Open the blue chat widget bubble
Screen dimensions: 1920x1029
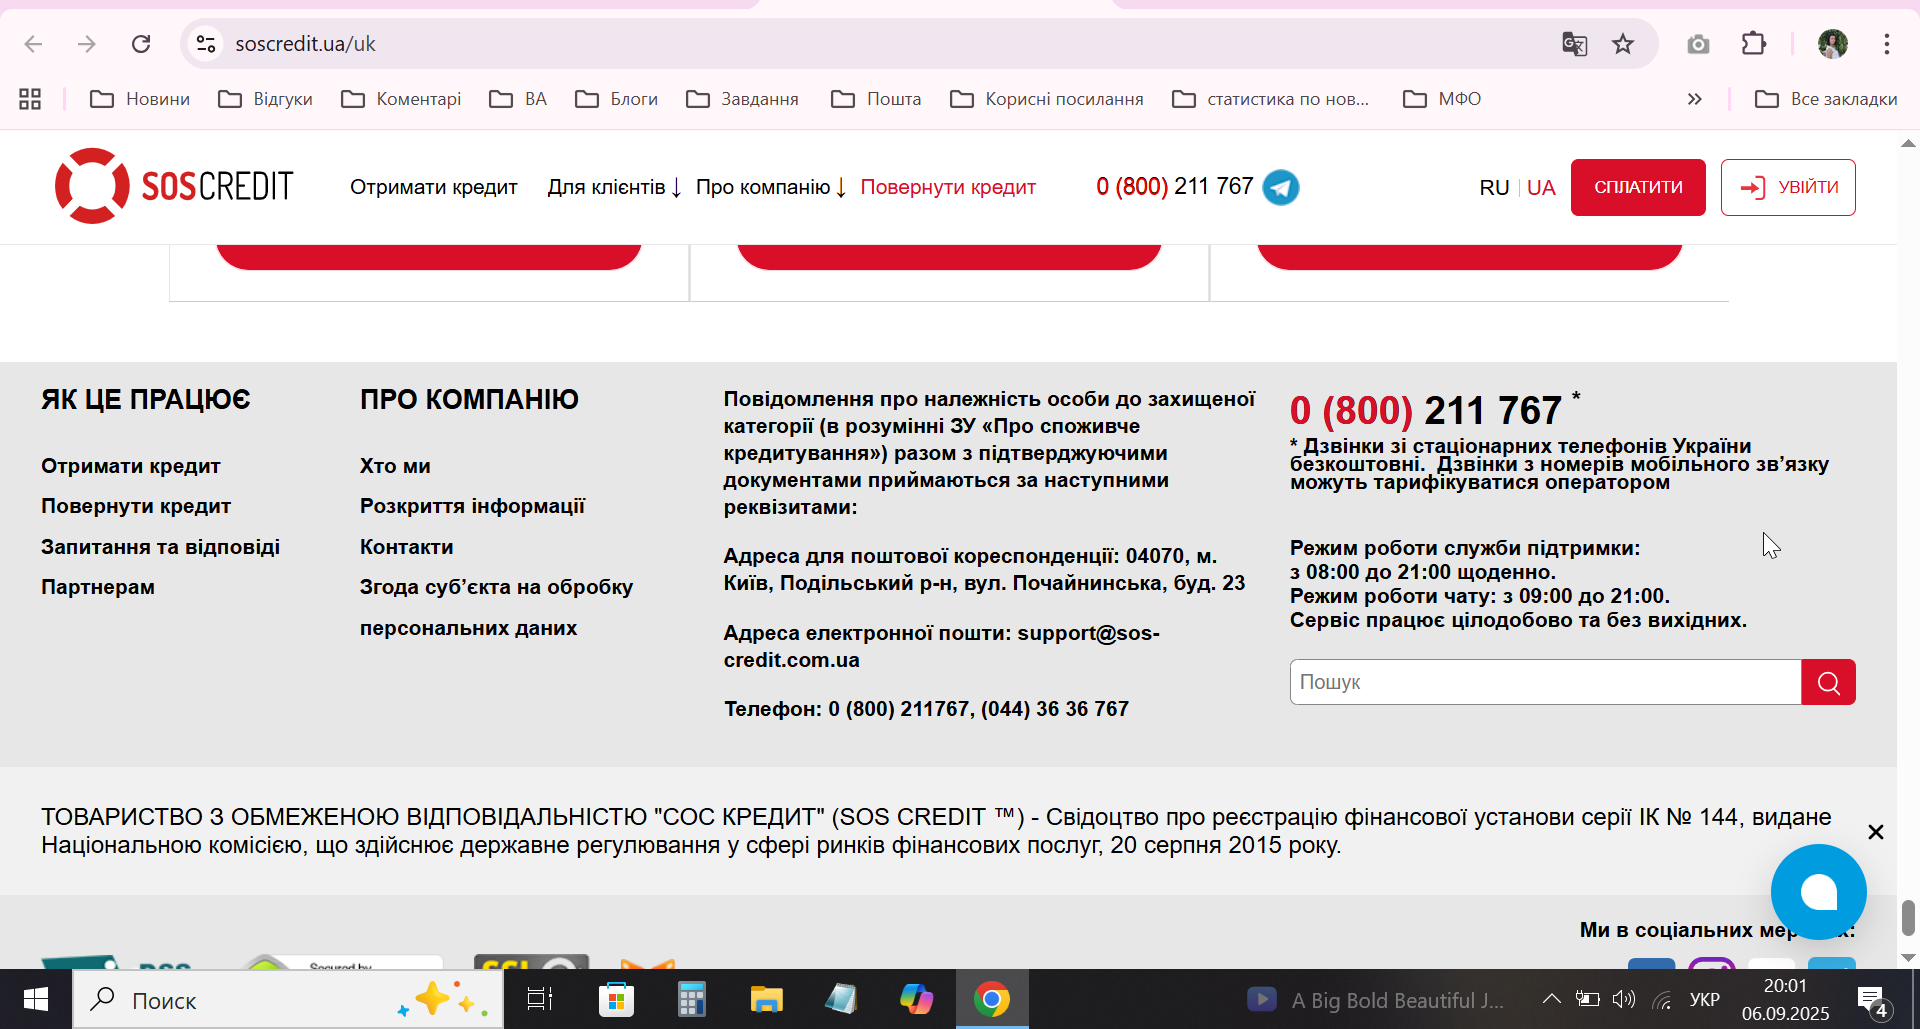pyautogui.click(x=1818, y=892)
